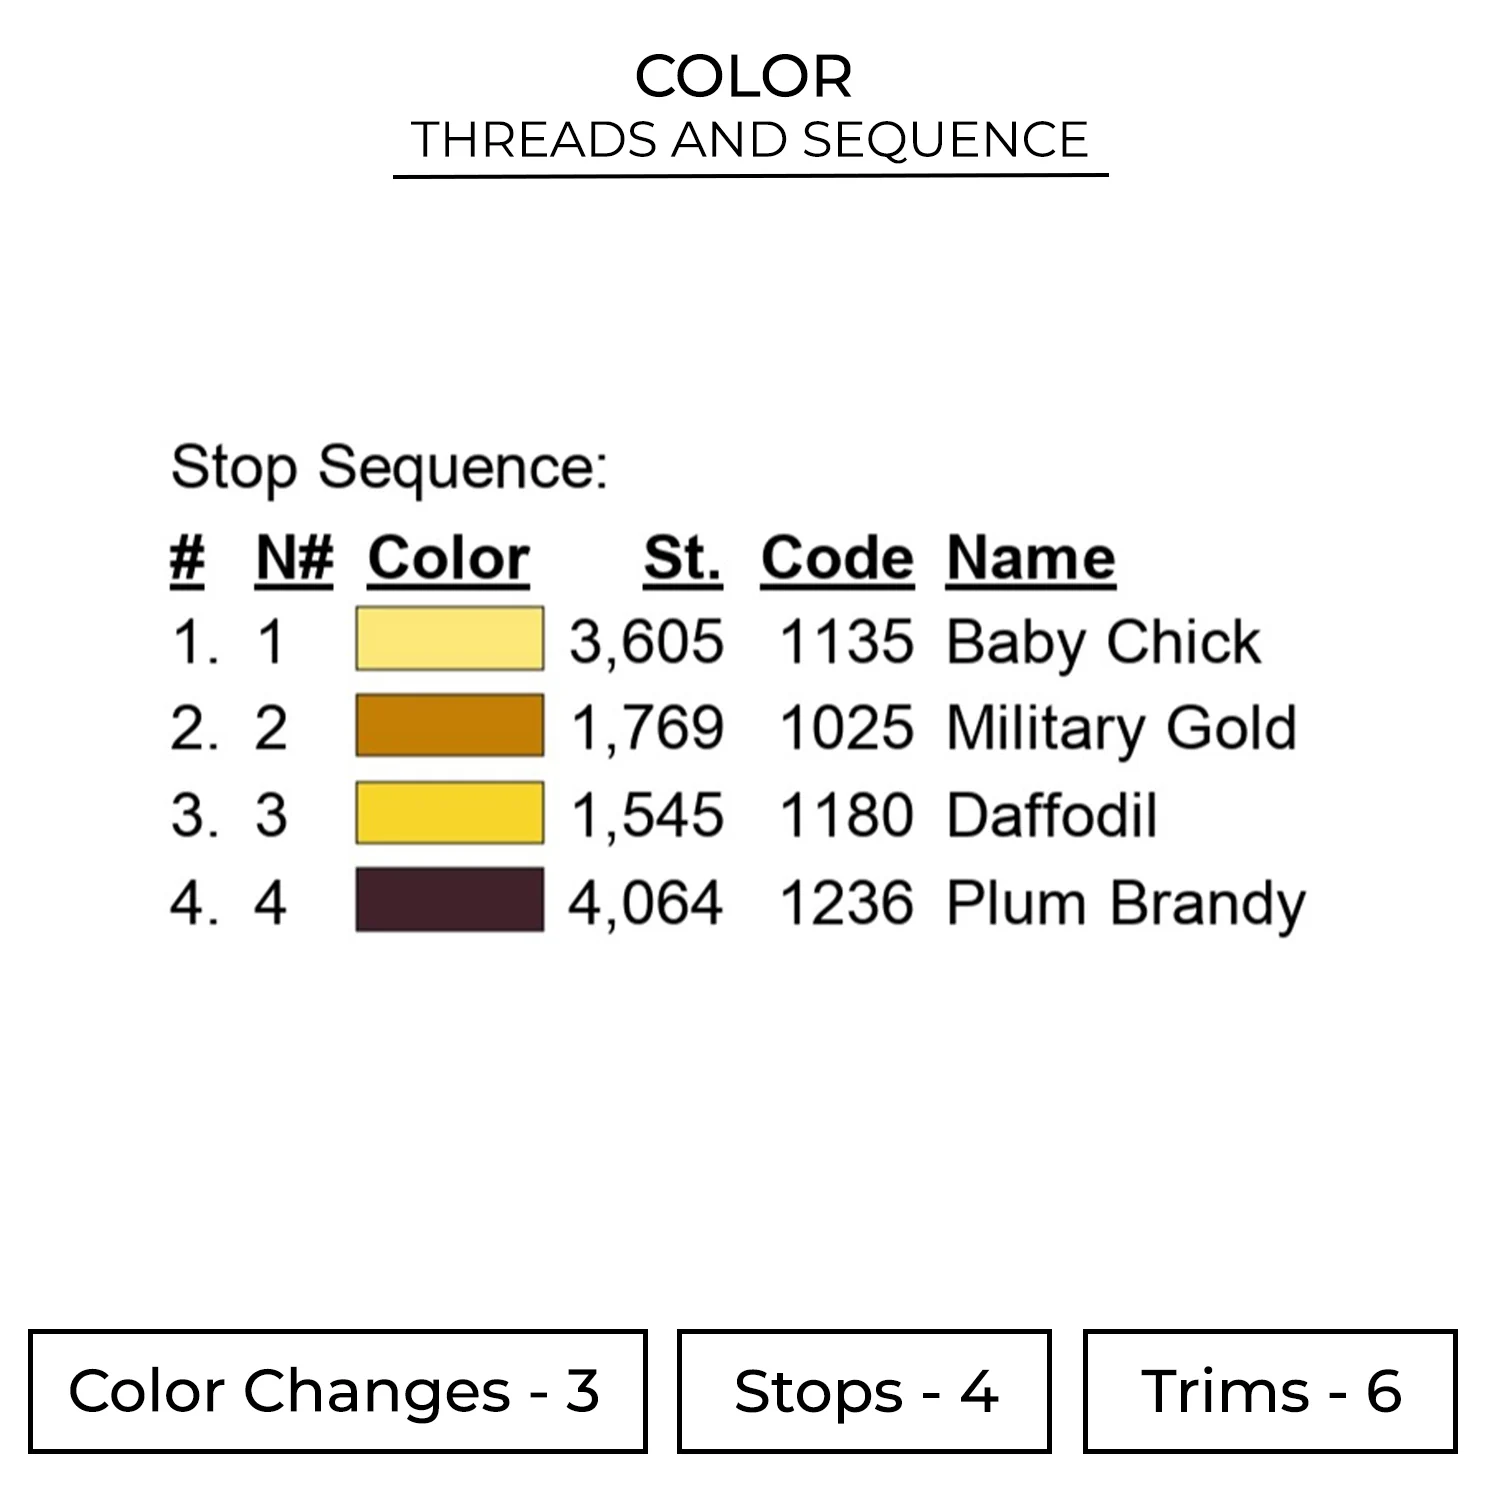Click the Stop Sequence label
The height and width of the screenshot is (1500, 1500).
click(389, 467)
